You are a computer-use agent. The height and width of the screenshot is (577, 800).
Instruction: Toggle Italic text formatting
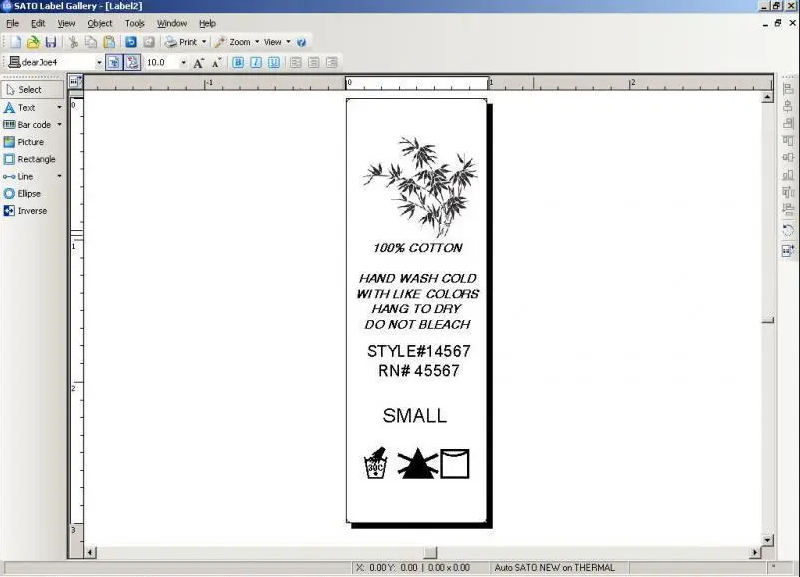[256, 62]
